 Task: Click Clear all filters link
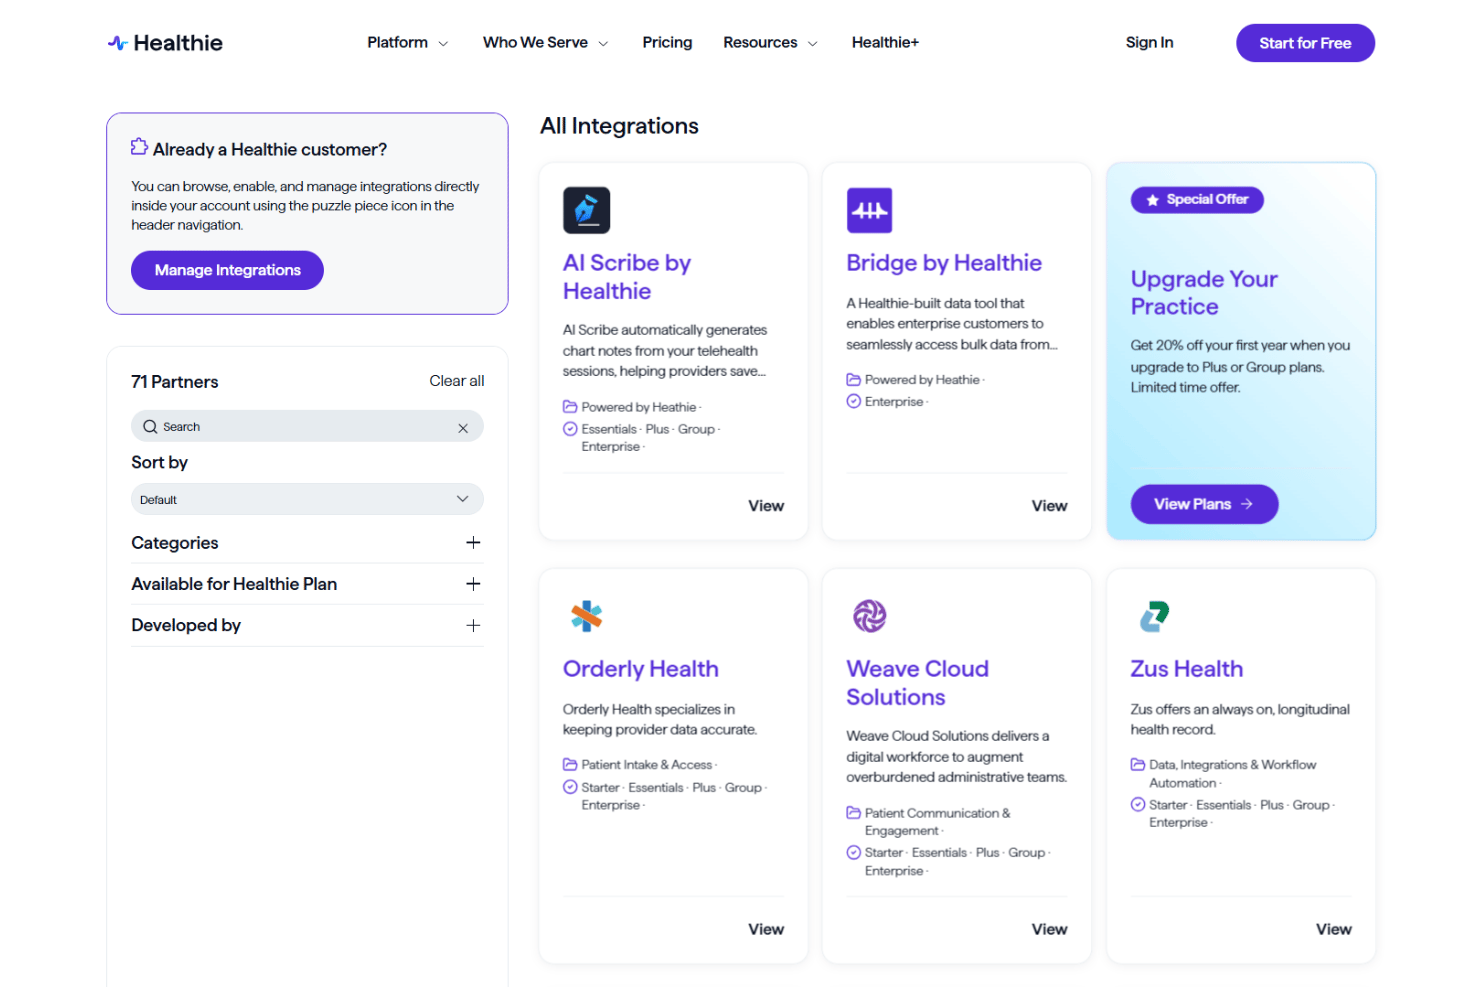(457, 381)
